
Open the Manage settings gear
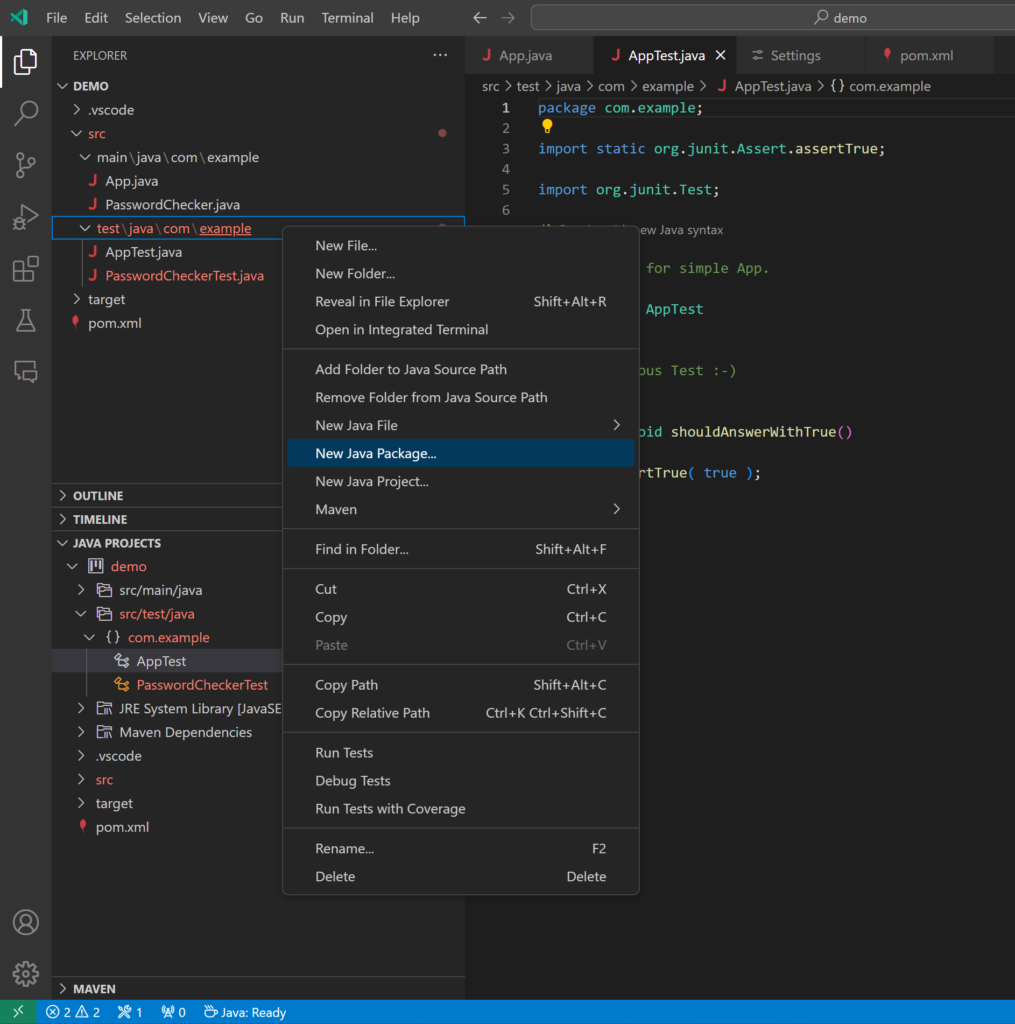coord(25,973)
